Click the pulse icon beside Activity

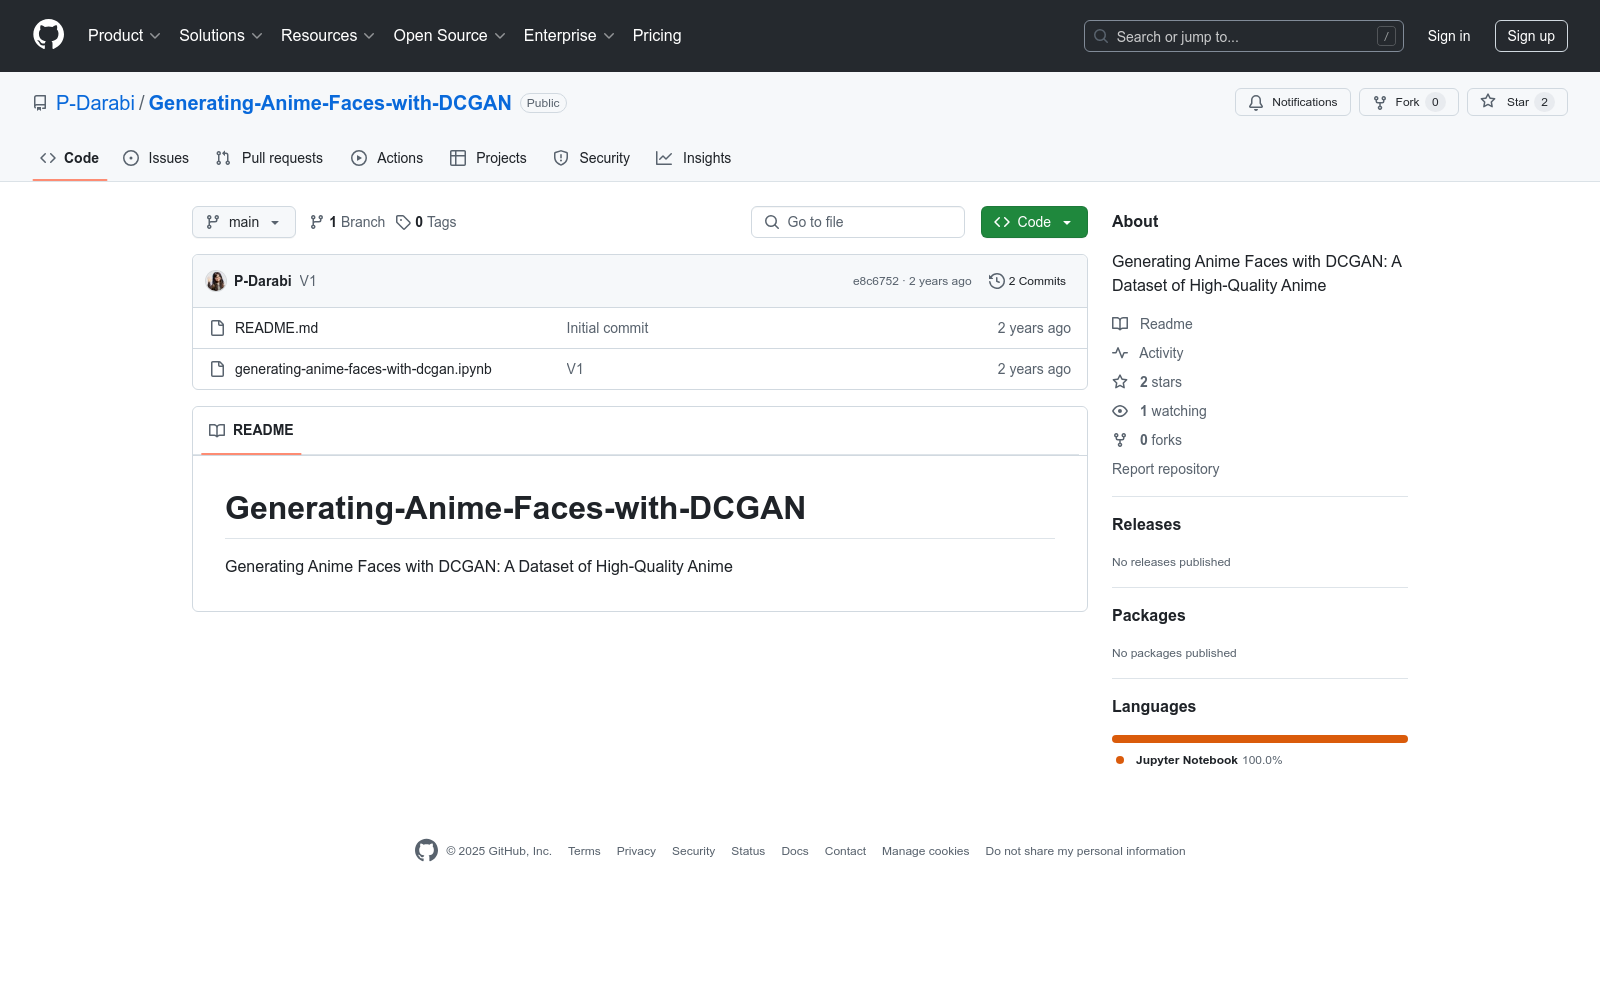click(1120, 353)
